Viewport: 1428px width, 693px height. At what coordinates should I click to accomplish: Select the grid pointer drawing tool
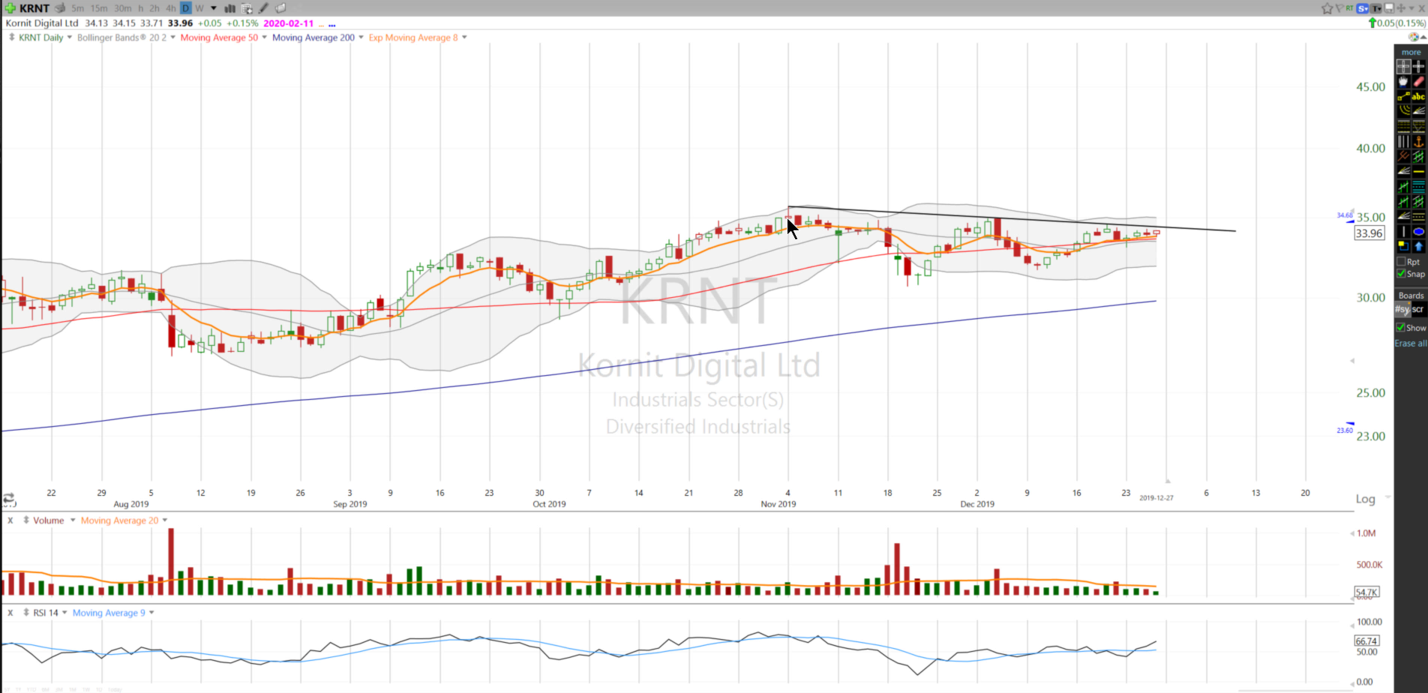(x=1403, y=66)
